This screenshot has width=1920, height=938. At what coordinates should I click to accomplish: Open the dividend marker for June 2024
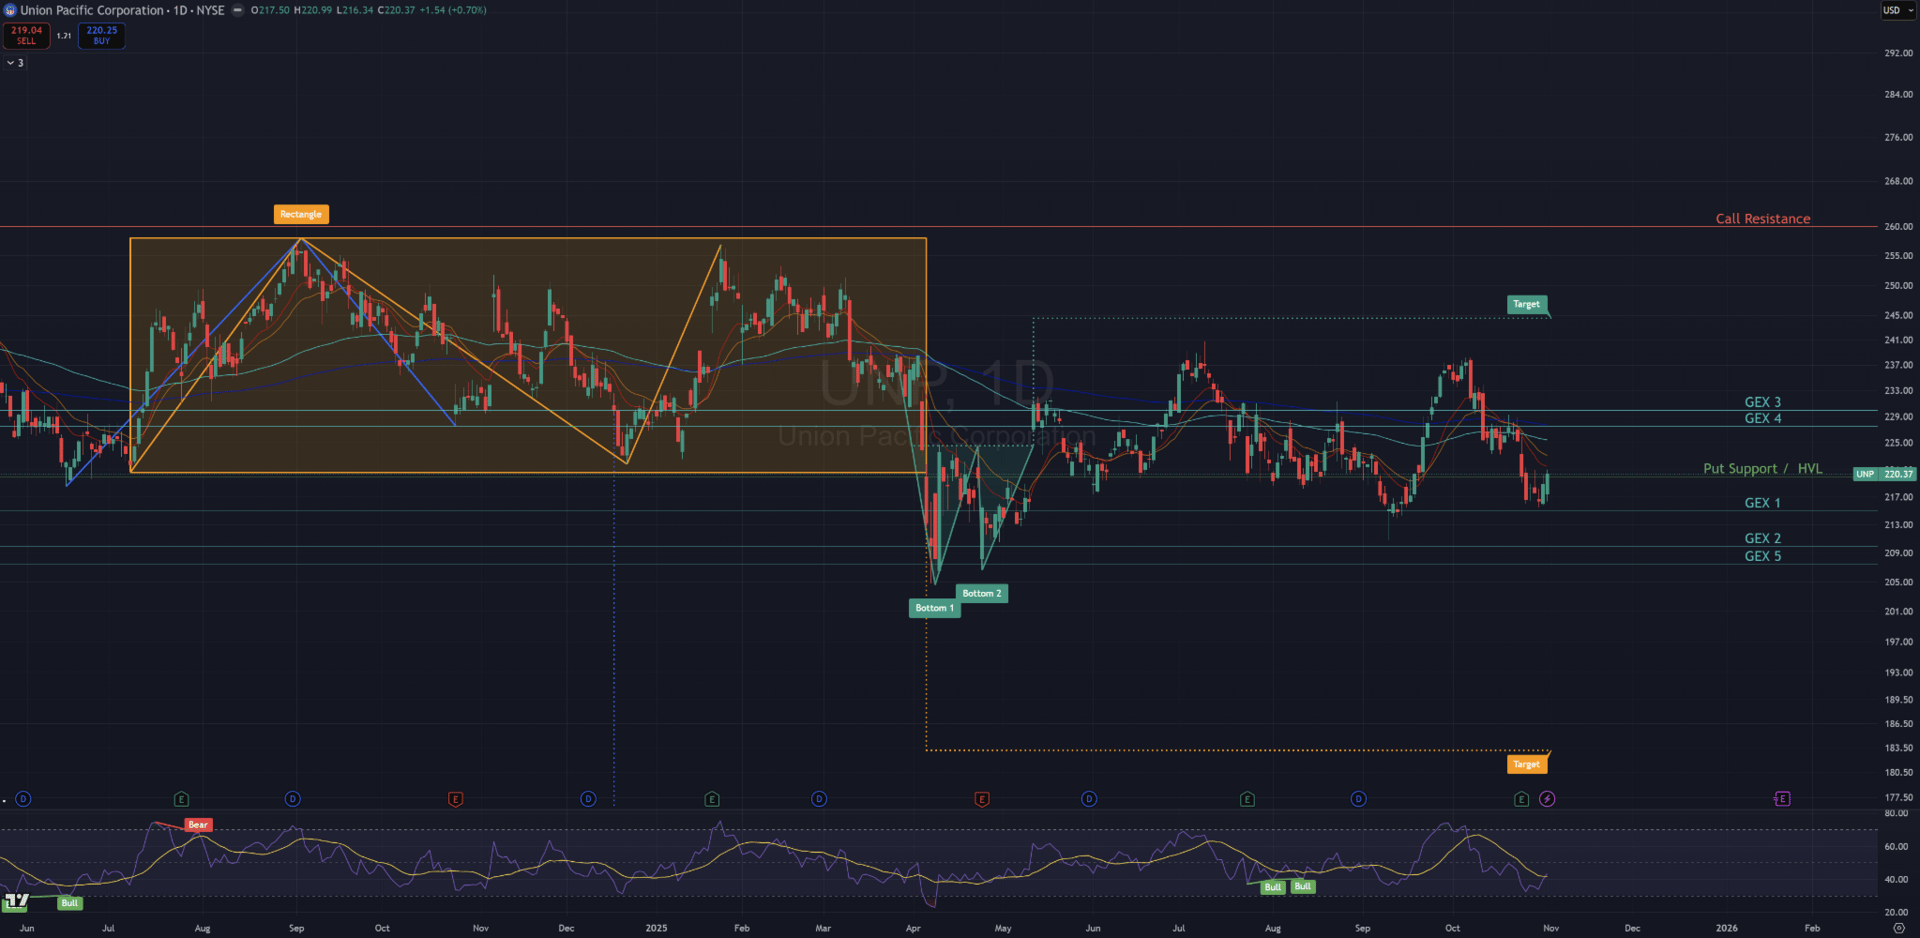(24, 799)
